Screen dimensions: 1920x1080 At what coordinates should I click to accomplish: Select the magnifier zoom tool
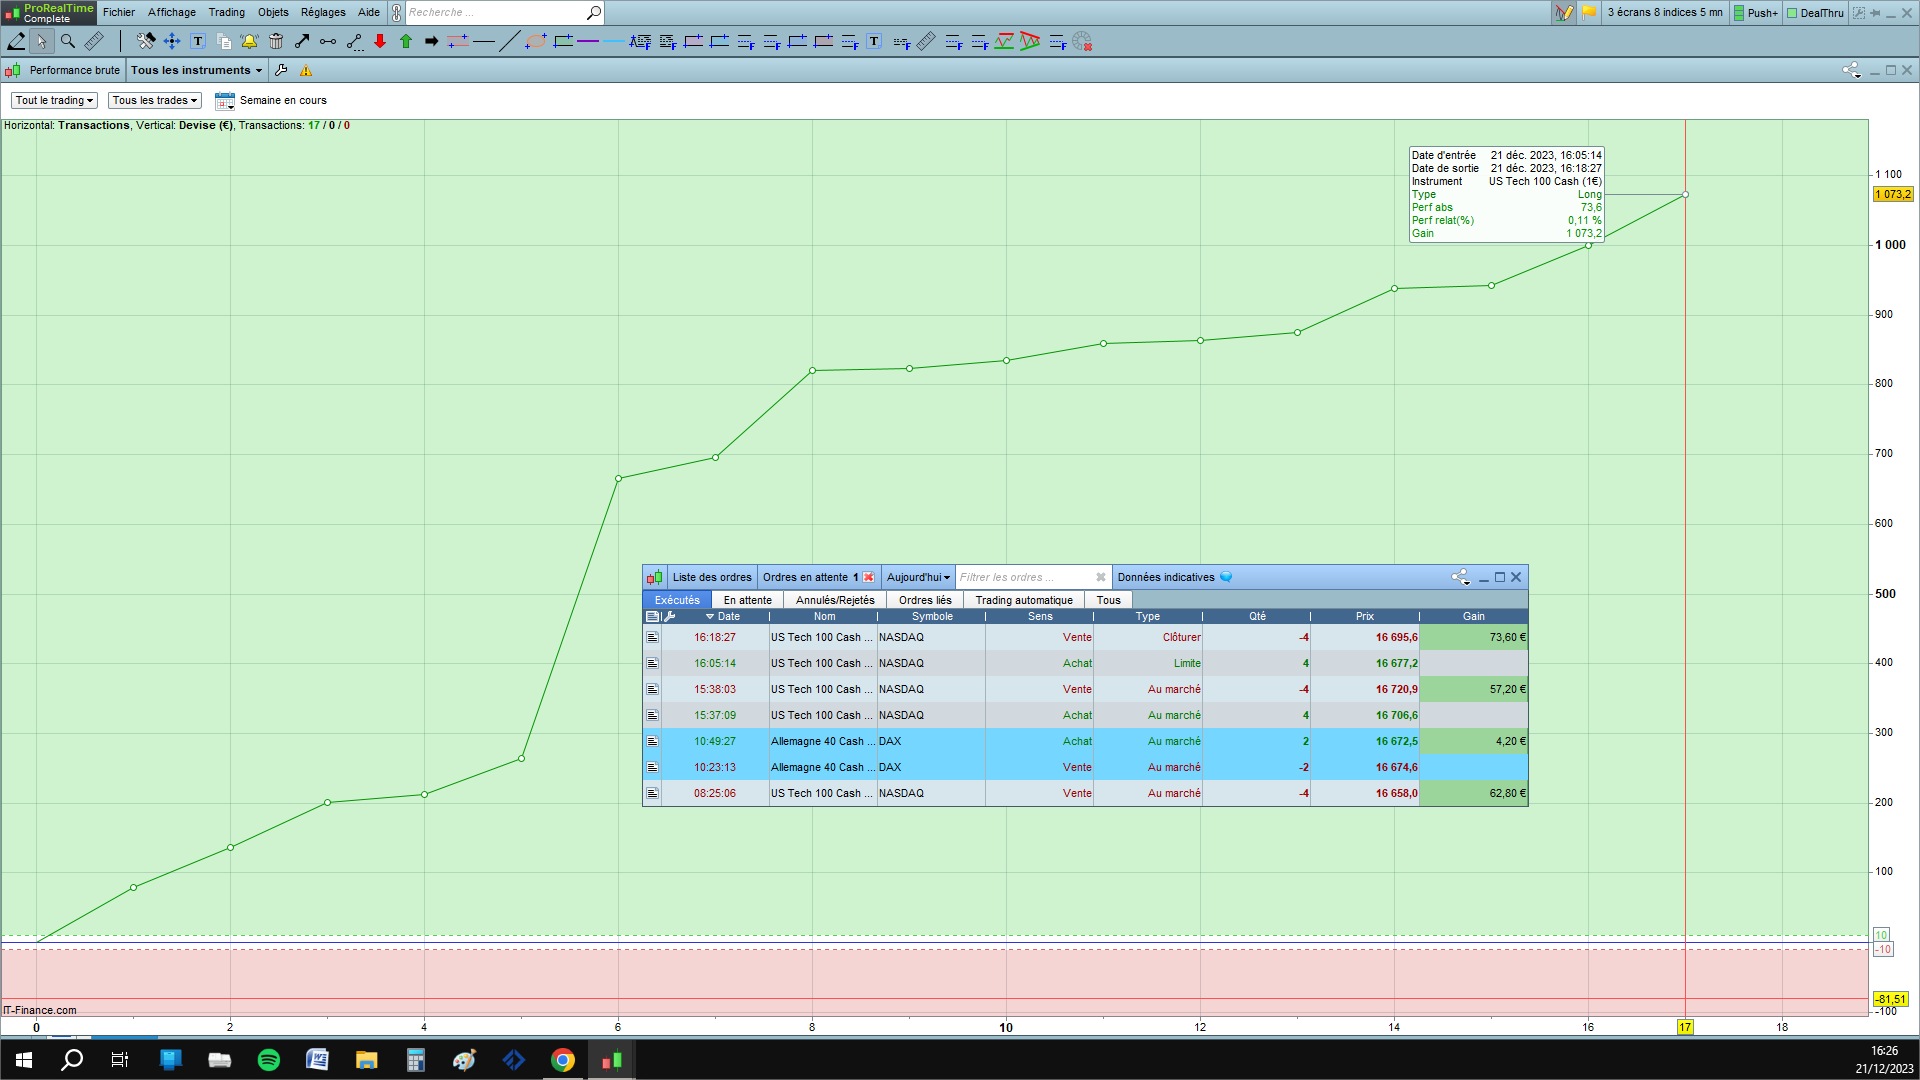(x=68, y=41)
